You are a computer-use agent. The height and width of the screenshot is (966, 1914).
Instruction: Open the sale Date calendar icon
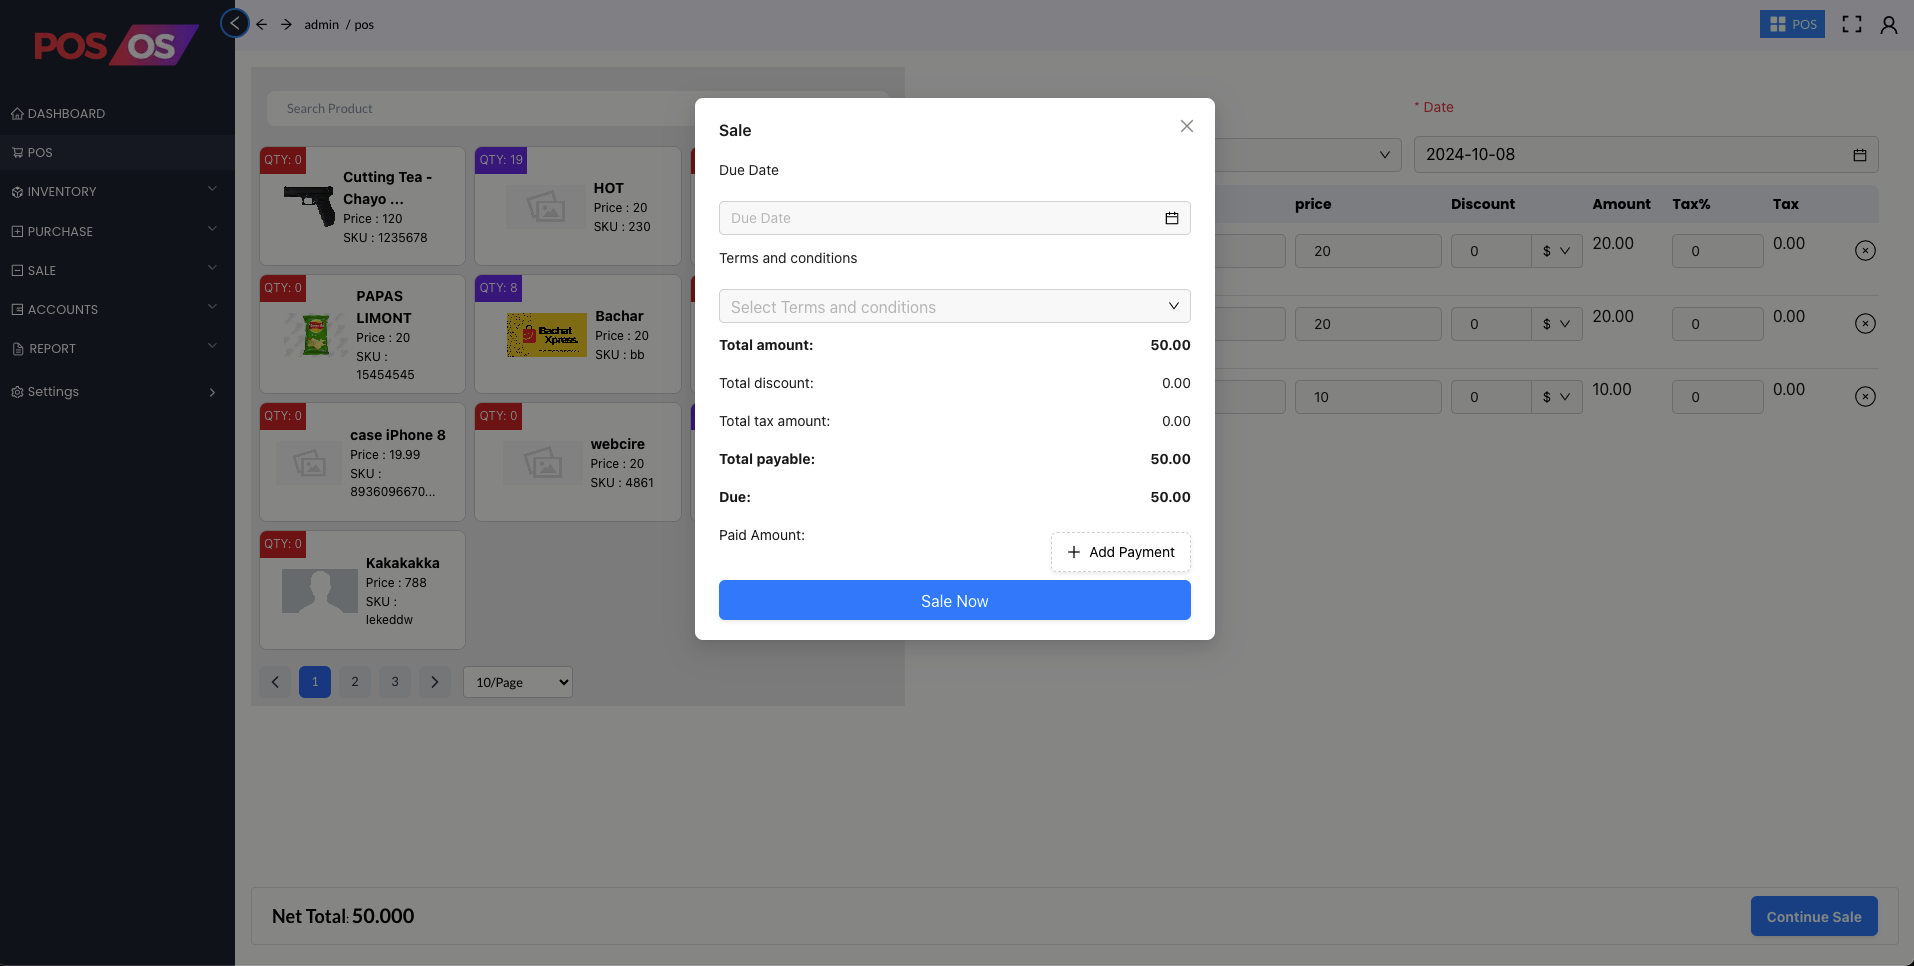coord(1858,154)
